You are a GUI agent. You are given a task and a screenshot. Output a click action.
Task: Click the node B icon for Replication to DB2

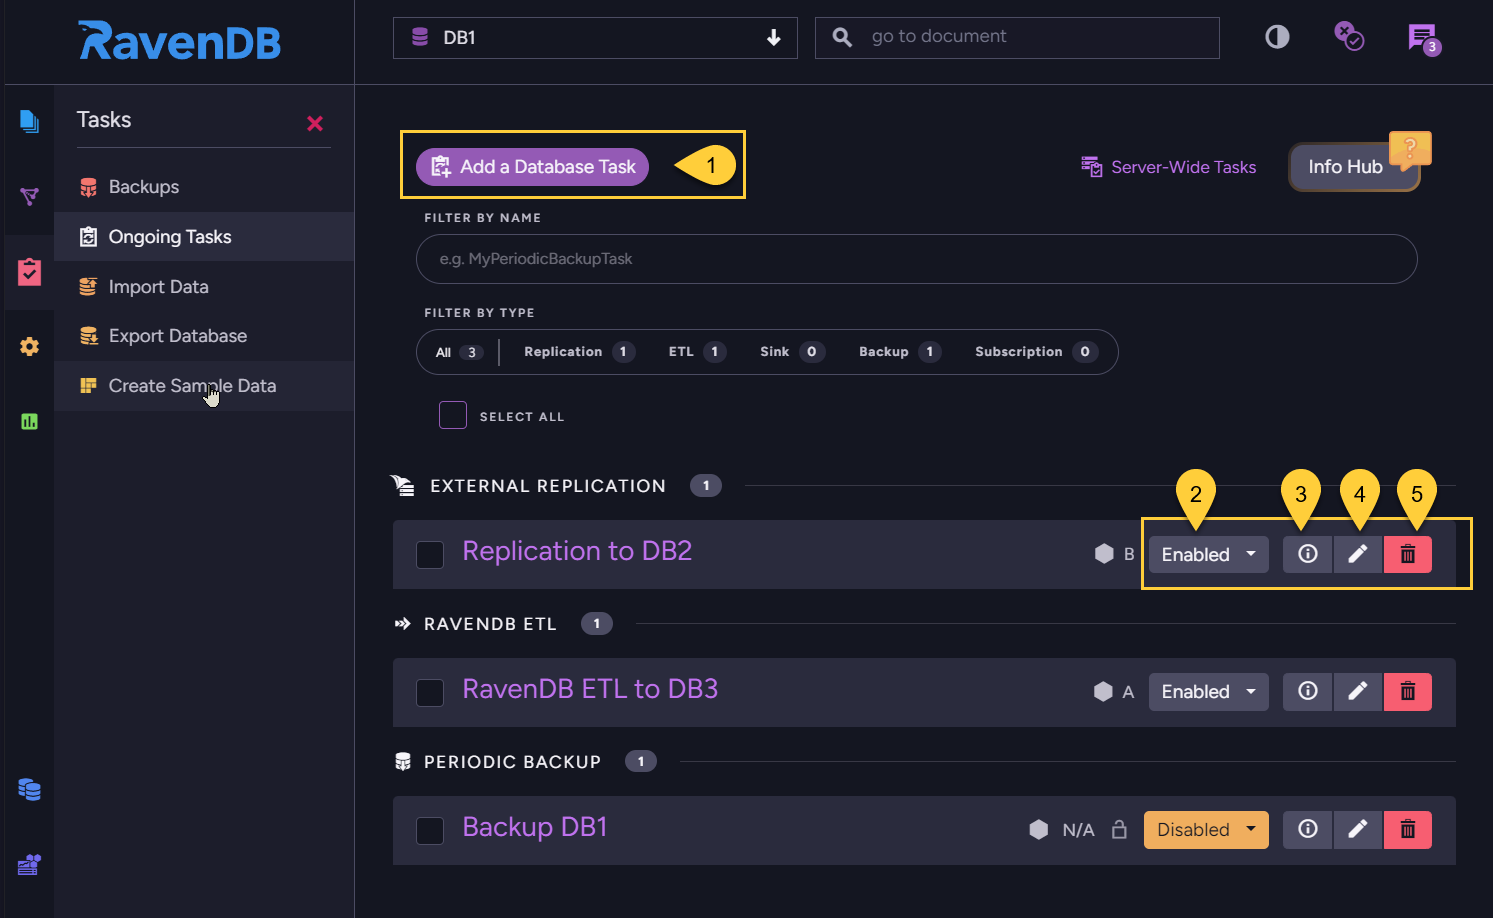tap(1104, 554)
